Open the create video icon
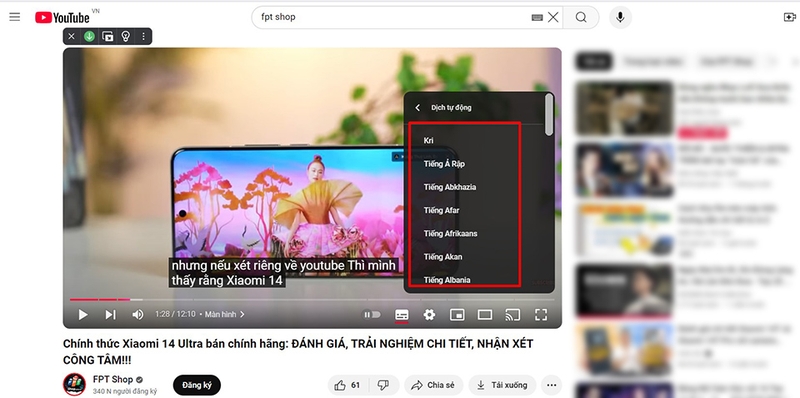800x398 pixels. [789, 17]
